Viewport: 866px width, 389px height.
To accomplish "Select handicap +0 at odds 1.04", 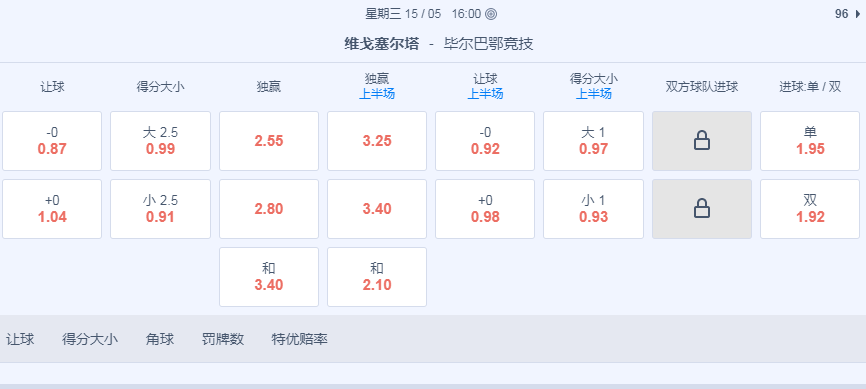I will point(52,209).
